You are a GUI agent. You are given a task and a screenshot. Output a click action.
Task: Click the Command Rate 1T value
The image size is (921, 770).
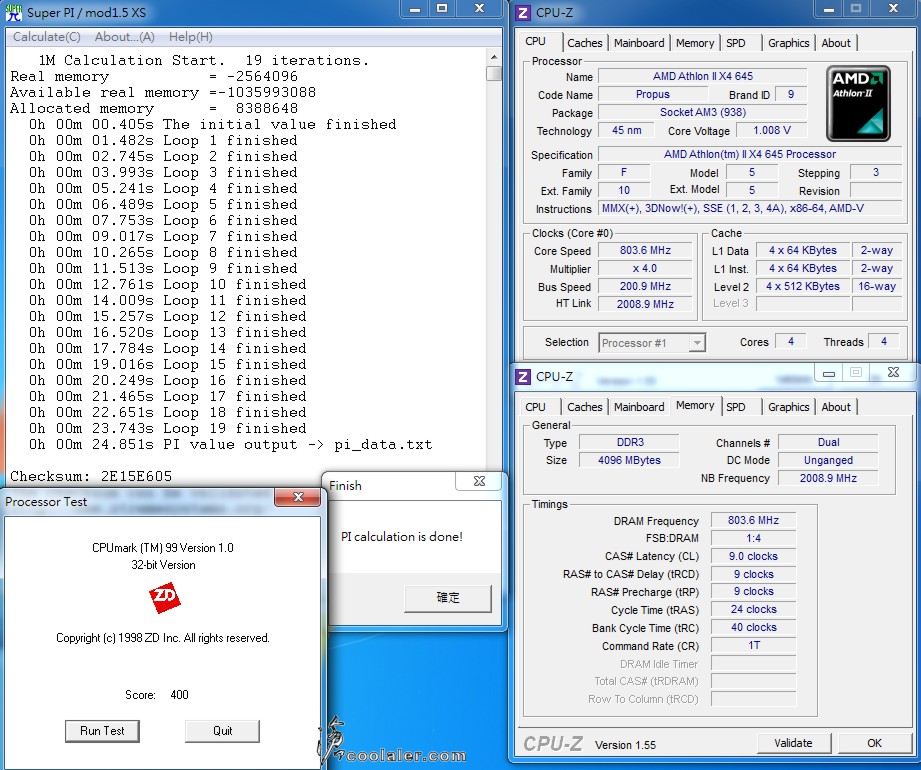tap(753, 645)
